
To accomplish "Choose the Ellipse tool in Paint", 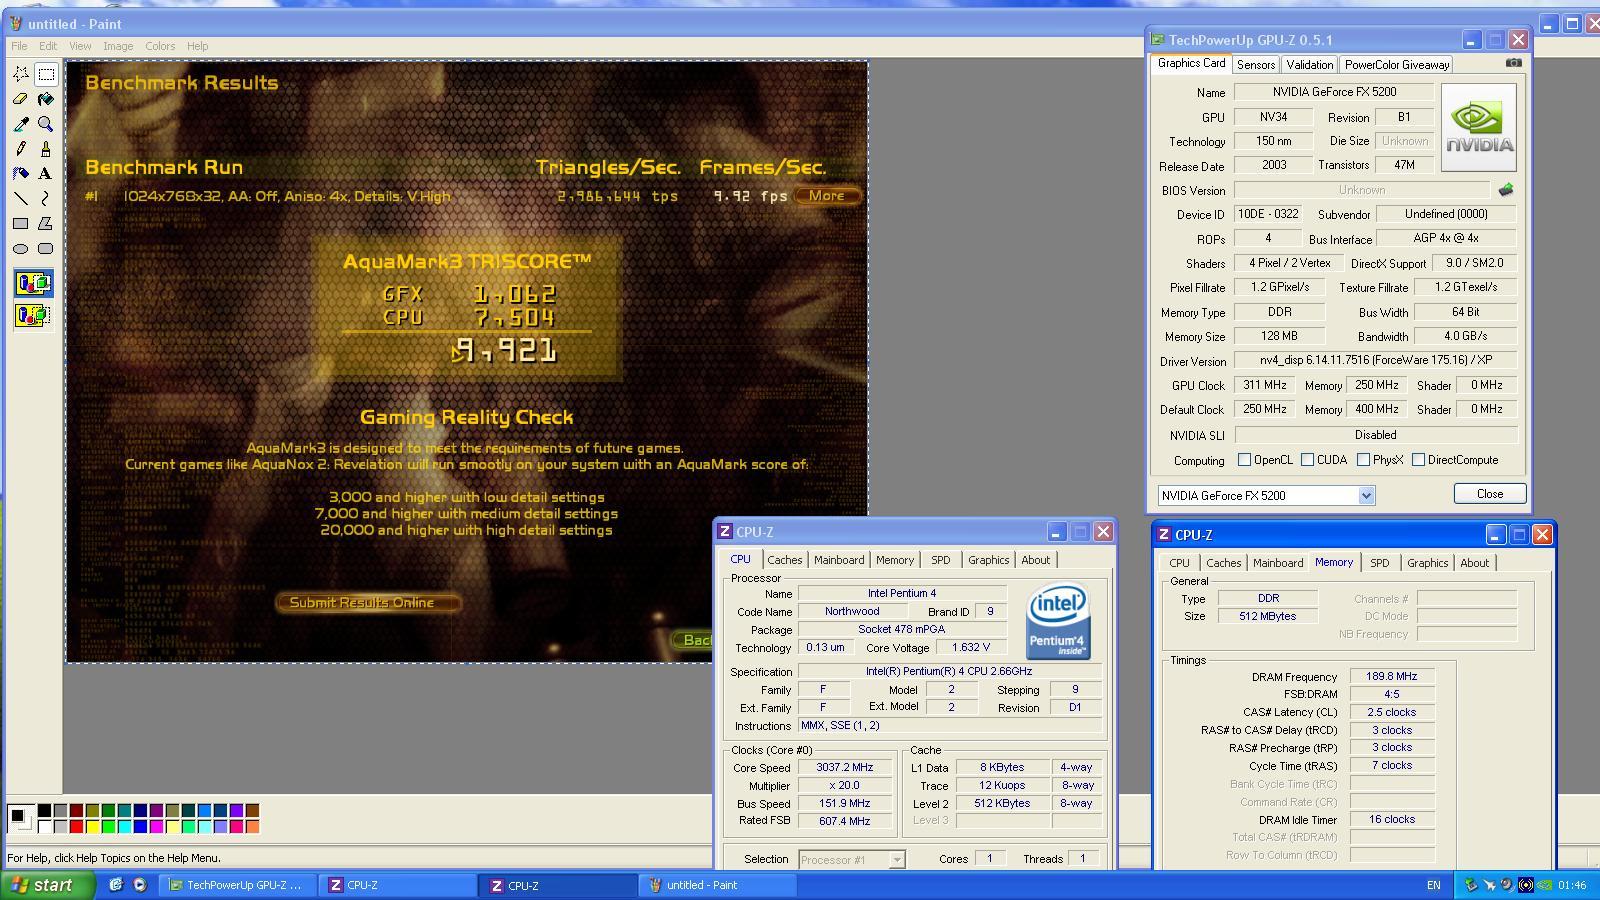I will tap(20, 249).
